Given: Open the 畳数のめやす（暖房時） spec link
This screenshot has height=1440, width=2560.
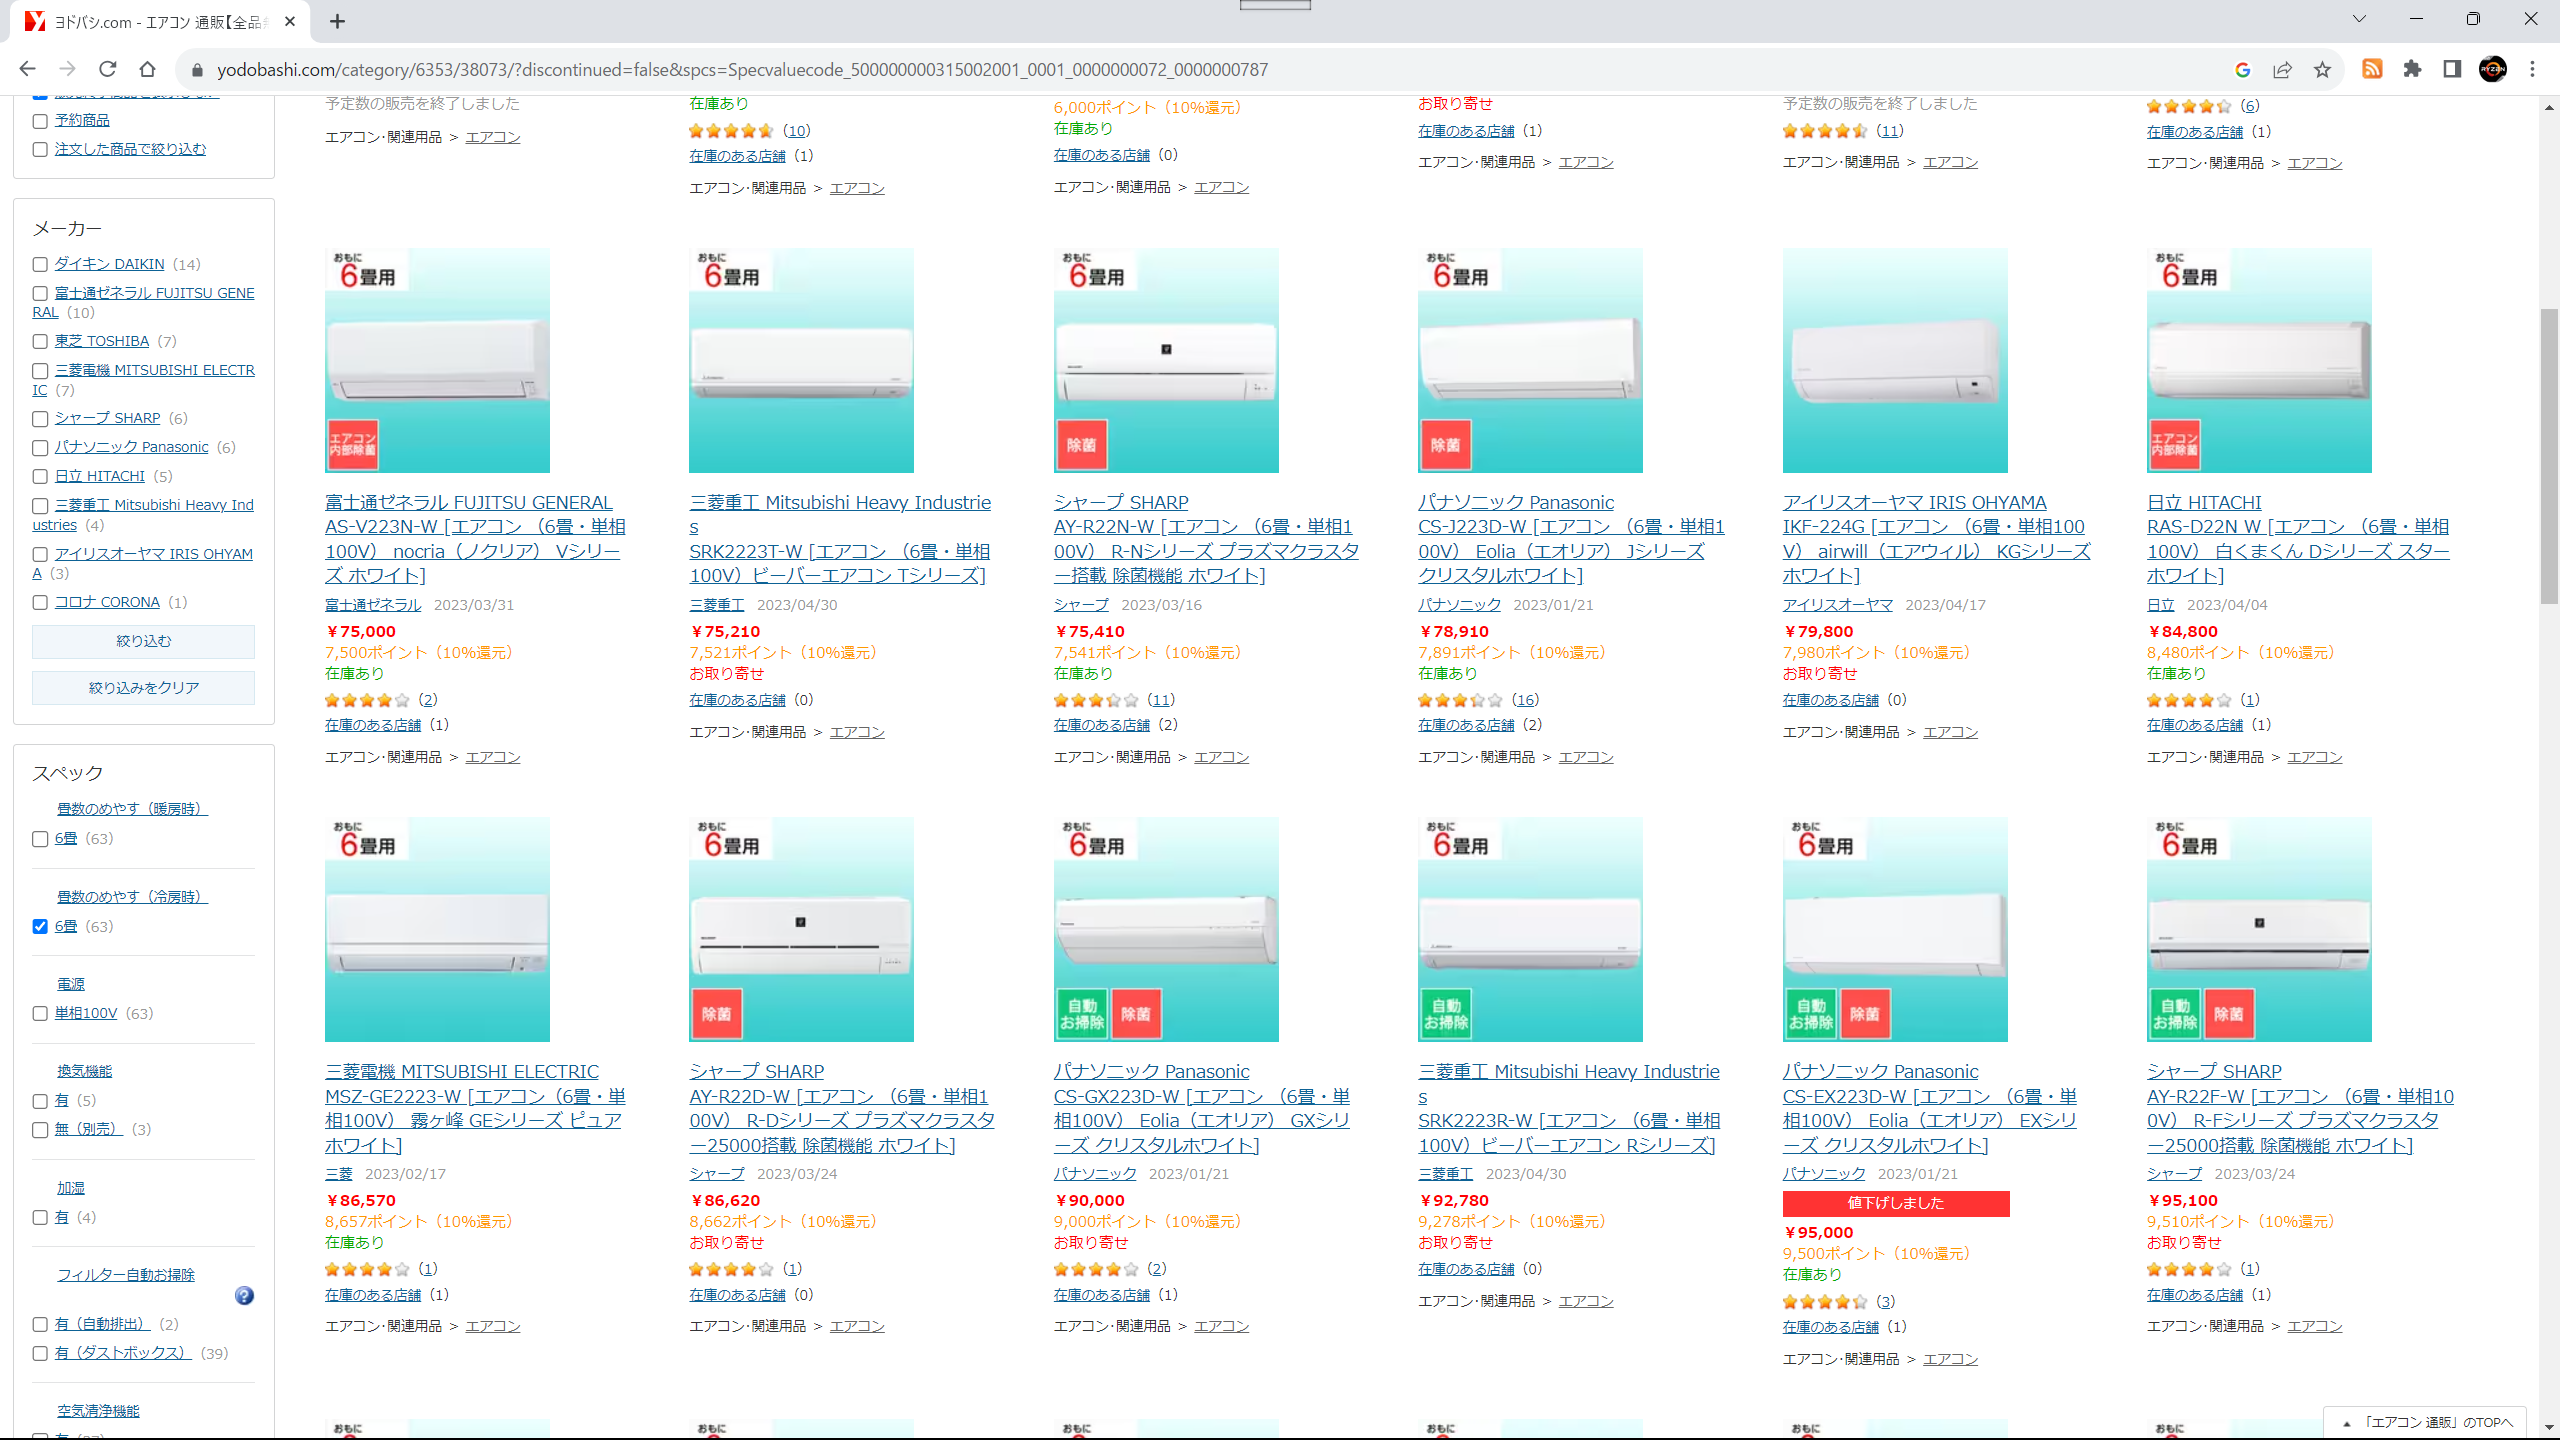Looking at the screenshot, I should point(132,809).
